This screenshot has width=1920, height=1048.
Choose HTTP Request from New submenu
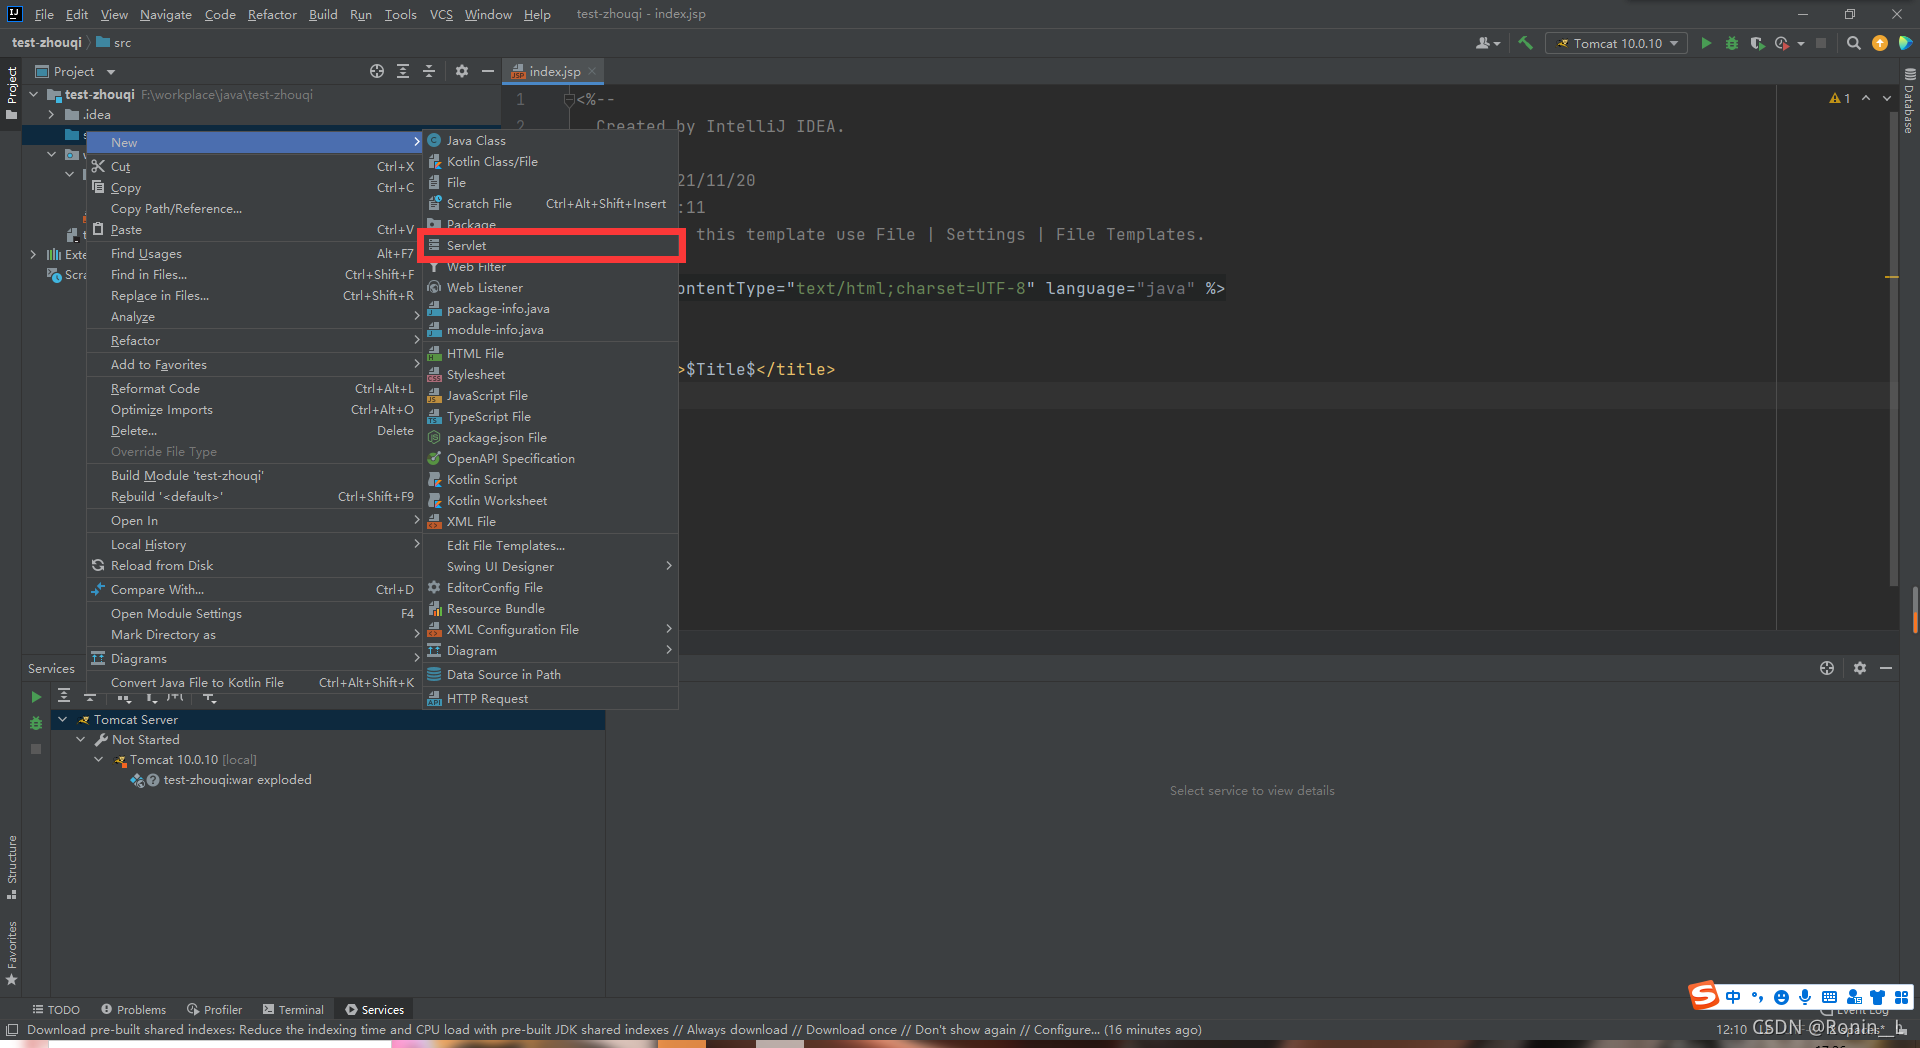coord(550,698)
